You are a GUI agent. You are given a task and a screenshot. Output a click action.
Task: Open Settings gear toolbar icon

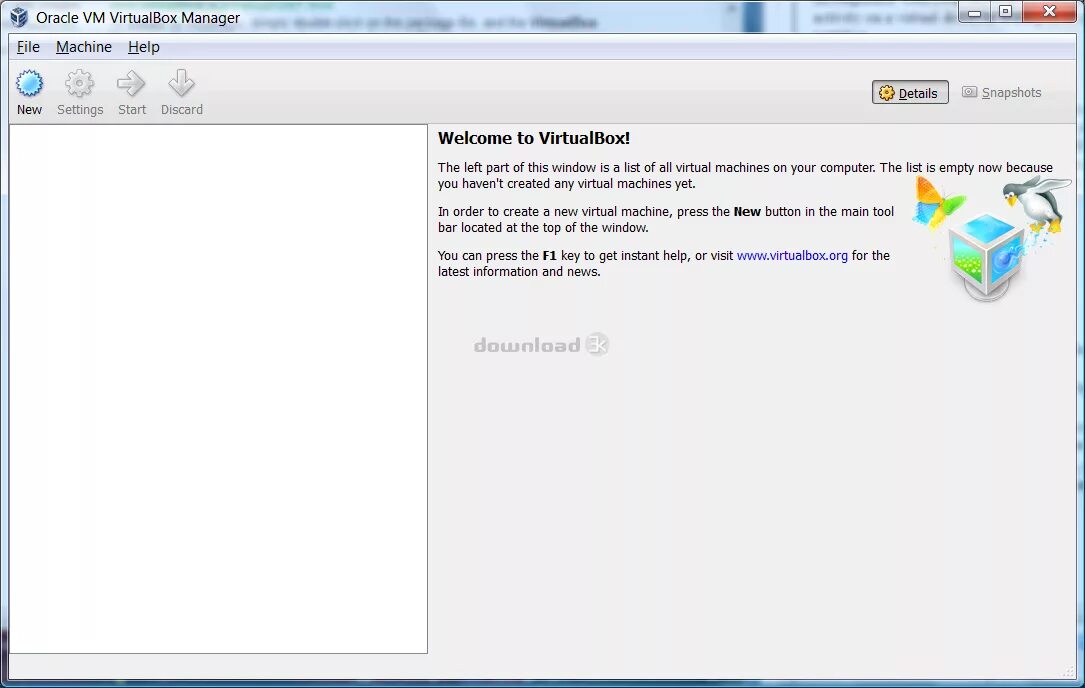pos(80,84)
